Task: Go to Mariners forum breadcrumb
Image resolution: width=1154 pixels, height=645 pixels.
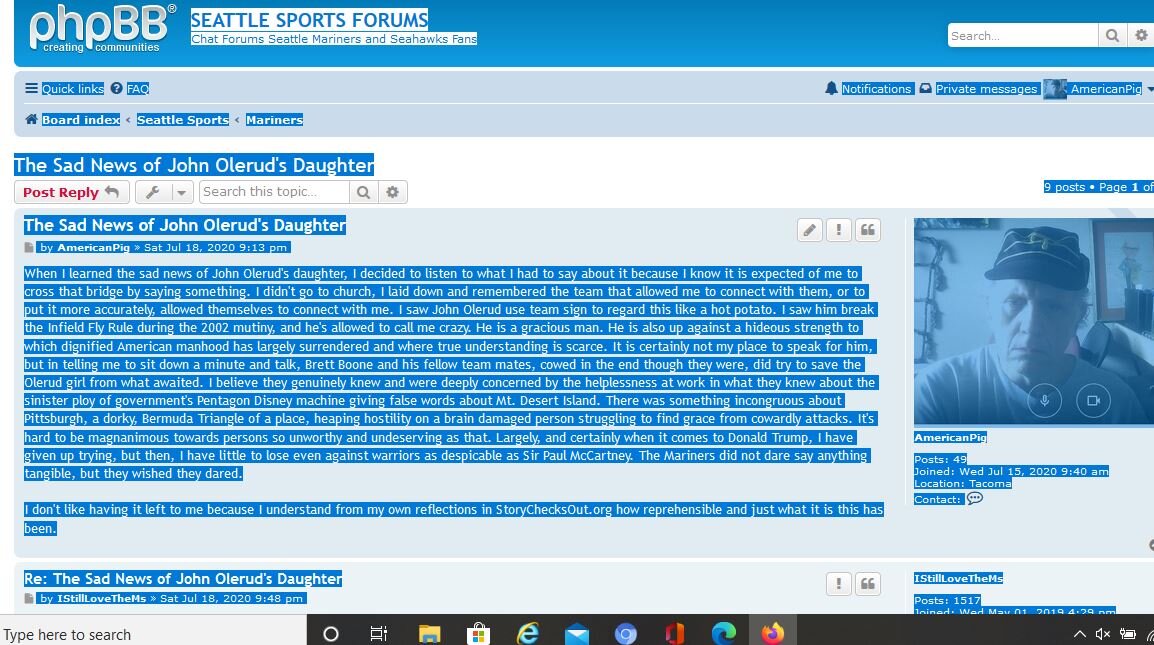Action: 275,119
